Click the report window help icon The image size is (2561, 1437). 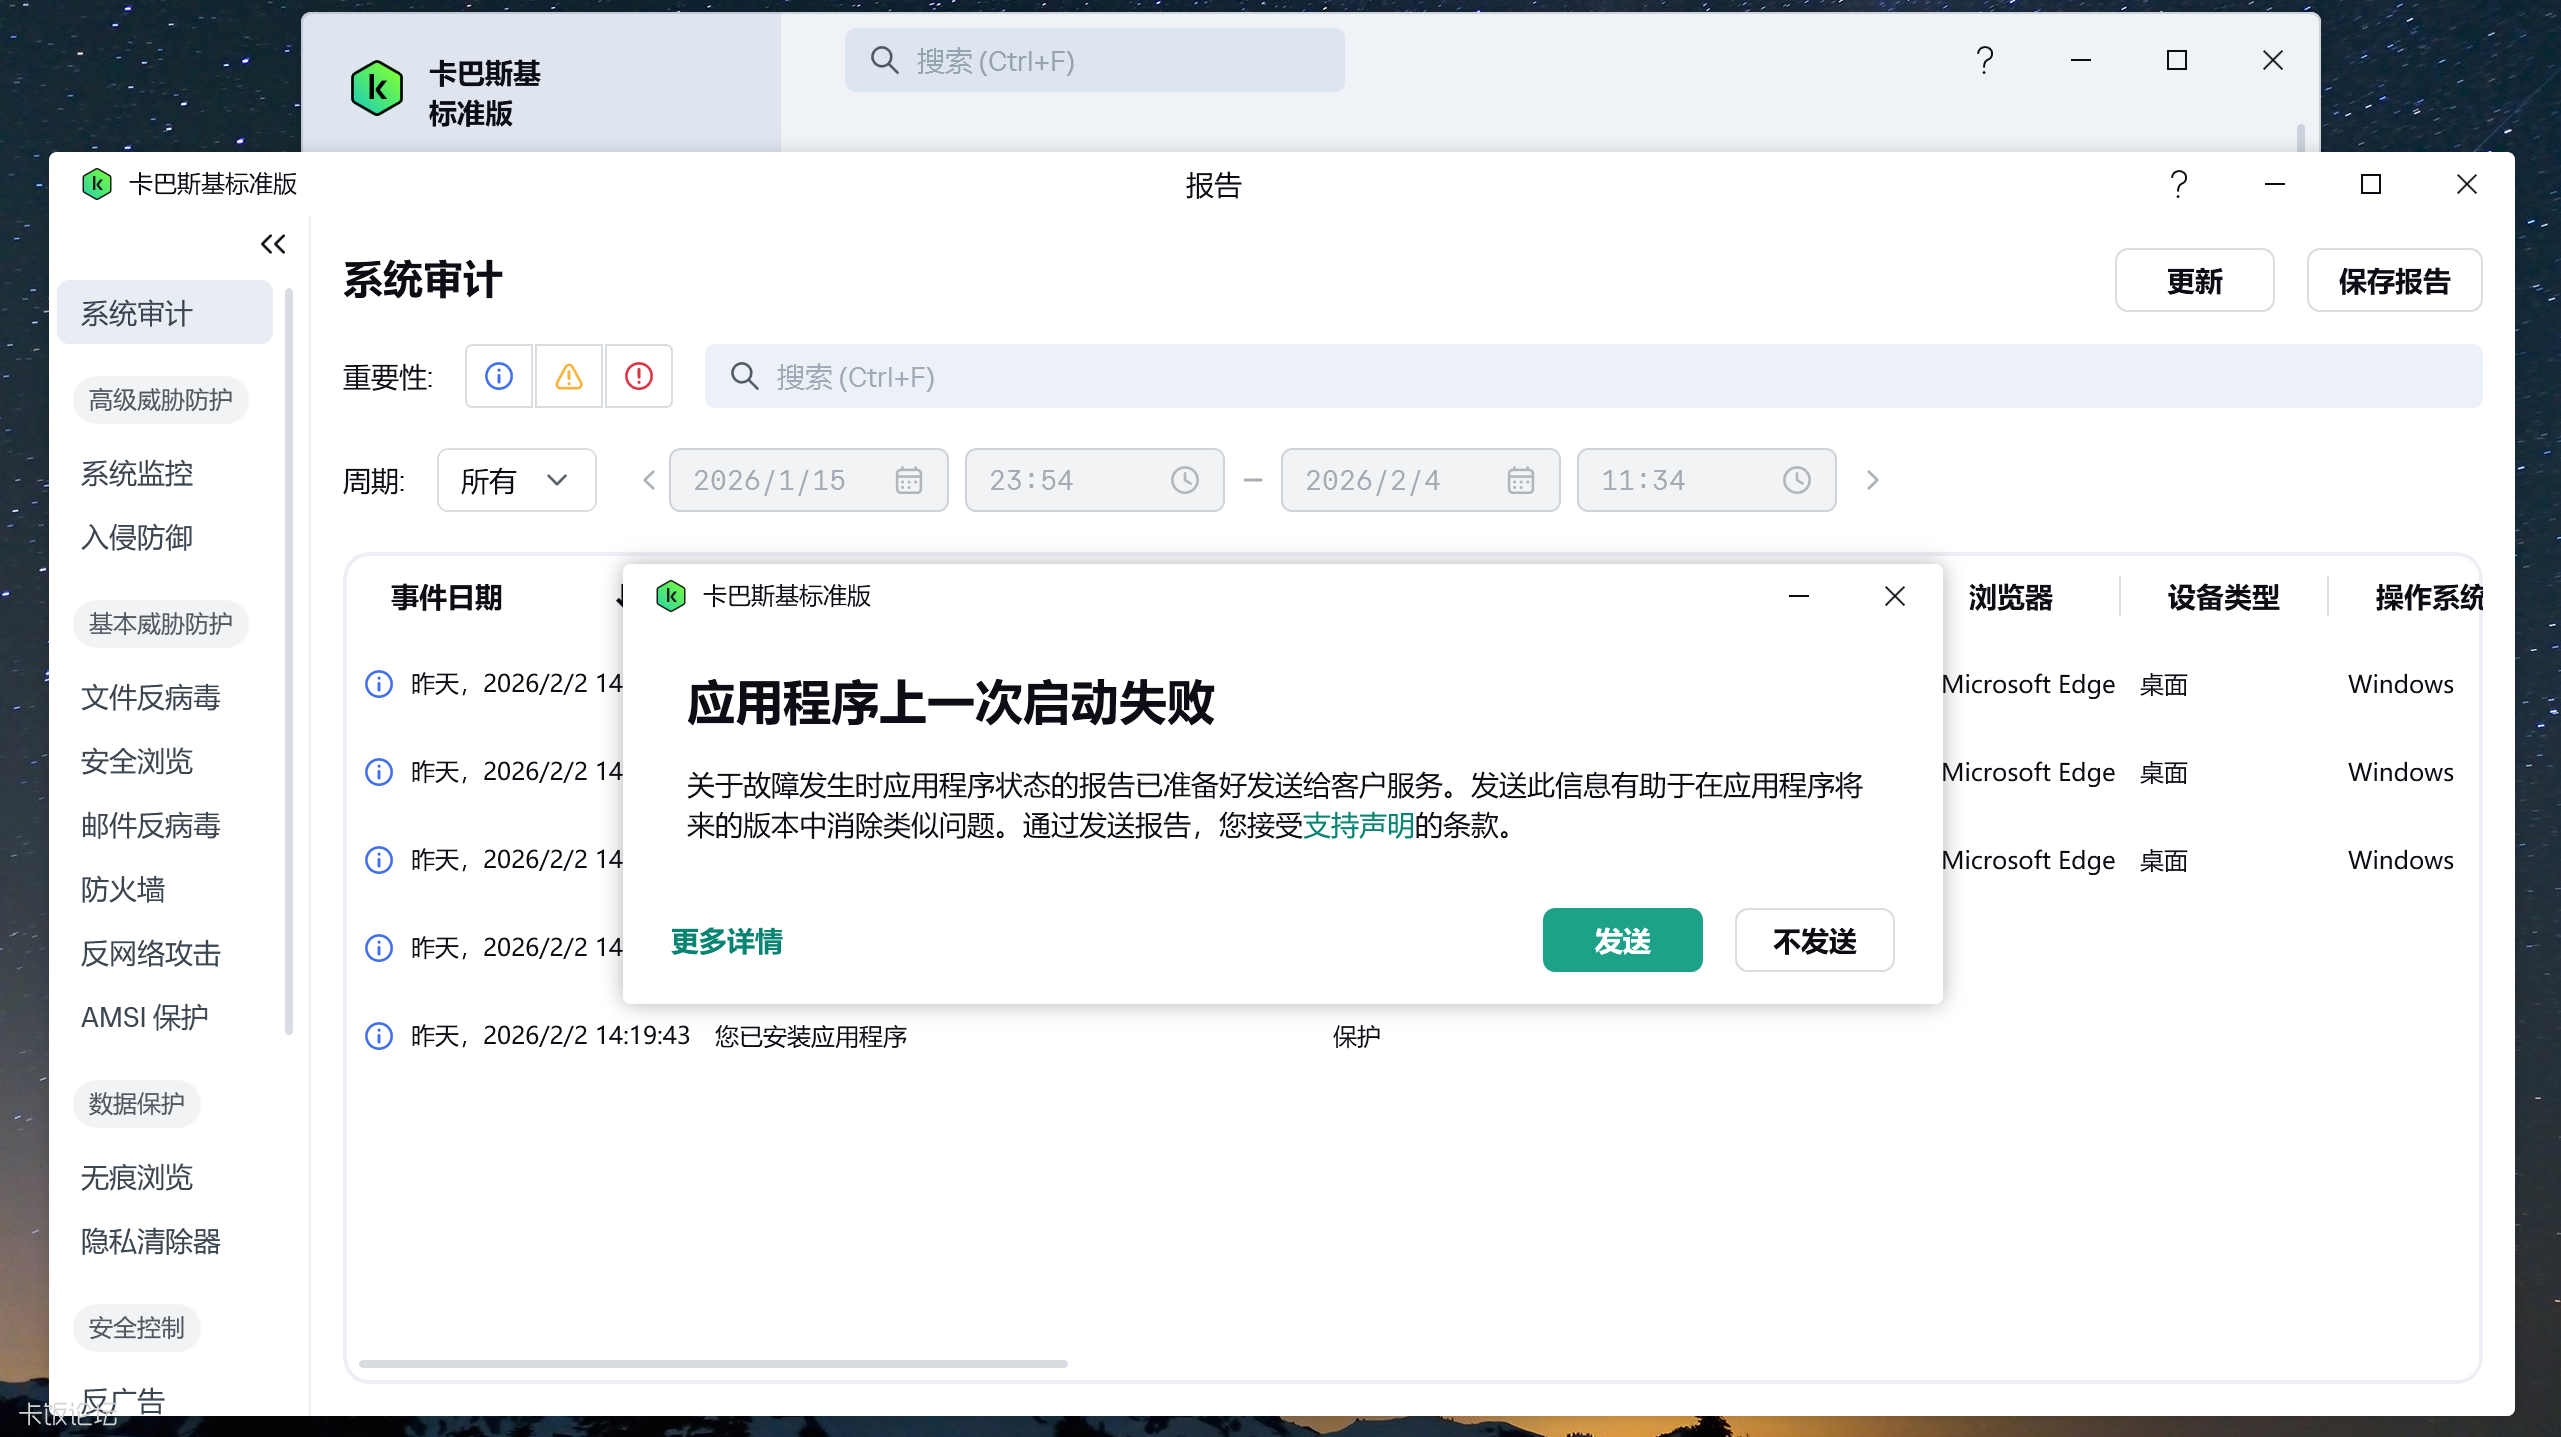click(2179, 184)
